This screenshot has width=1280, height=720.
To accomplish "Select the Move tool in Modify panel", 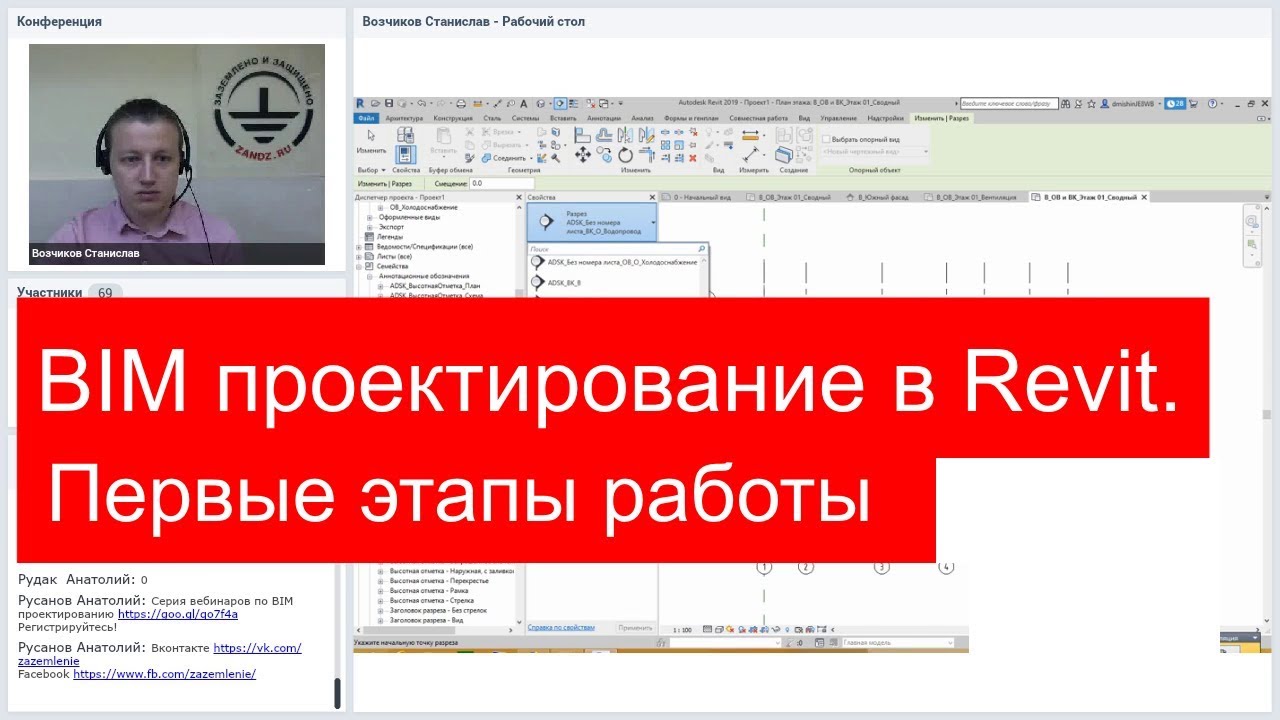I will 583,154.
